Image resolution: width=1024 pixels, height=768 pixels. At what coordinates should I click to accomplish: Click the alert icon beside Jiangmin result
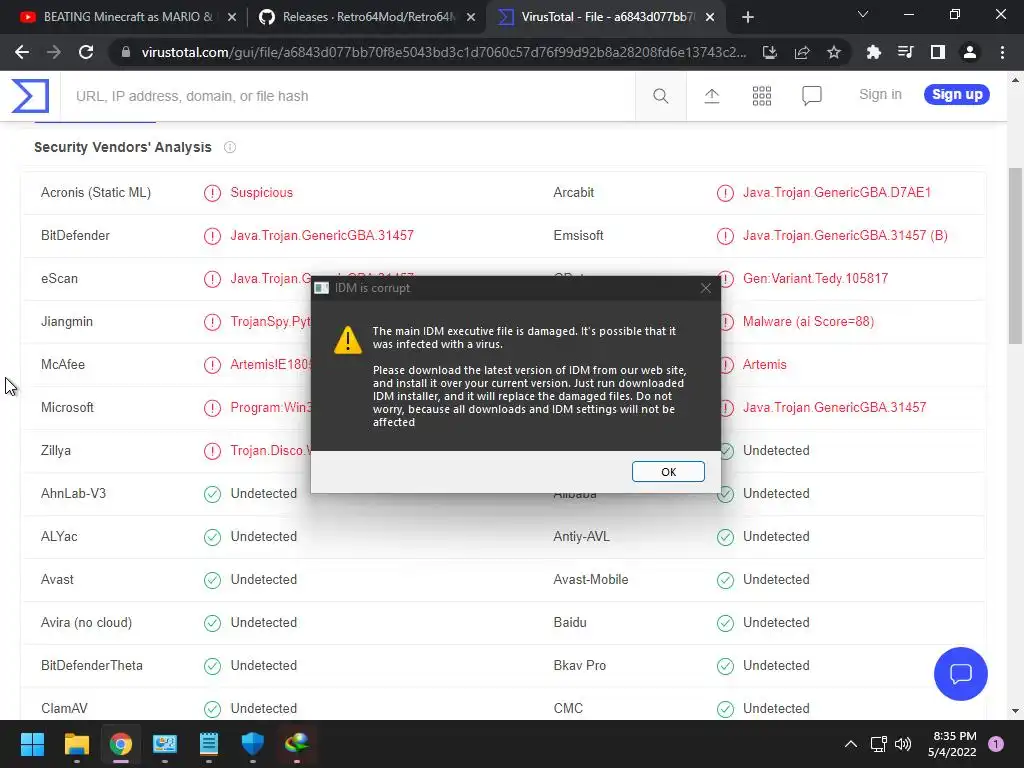click(212, 322)
